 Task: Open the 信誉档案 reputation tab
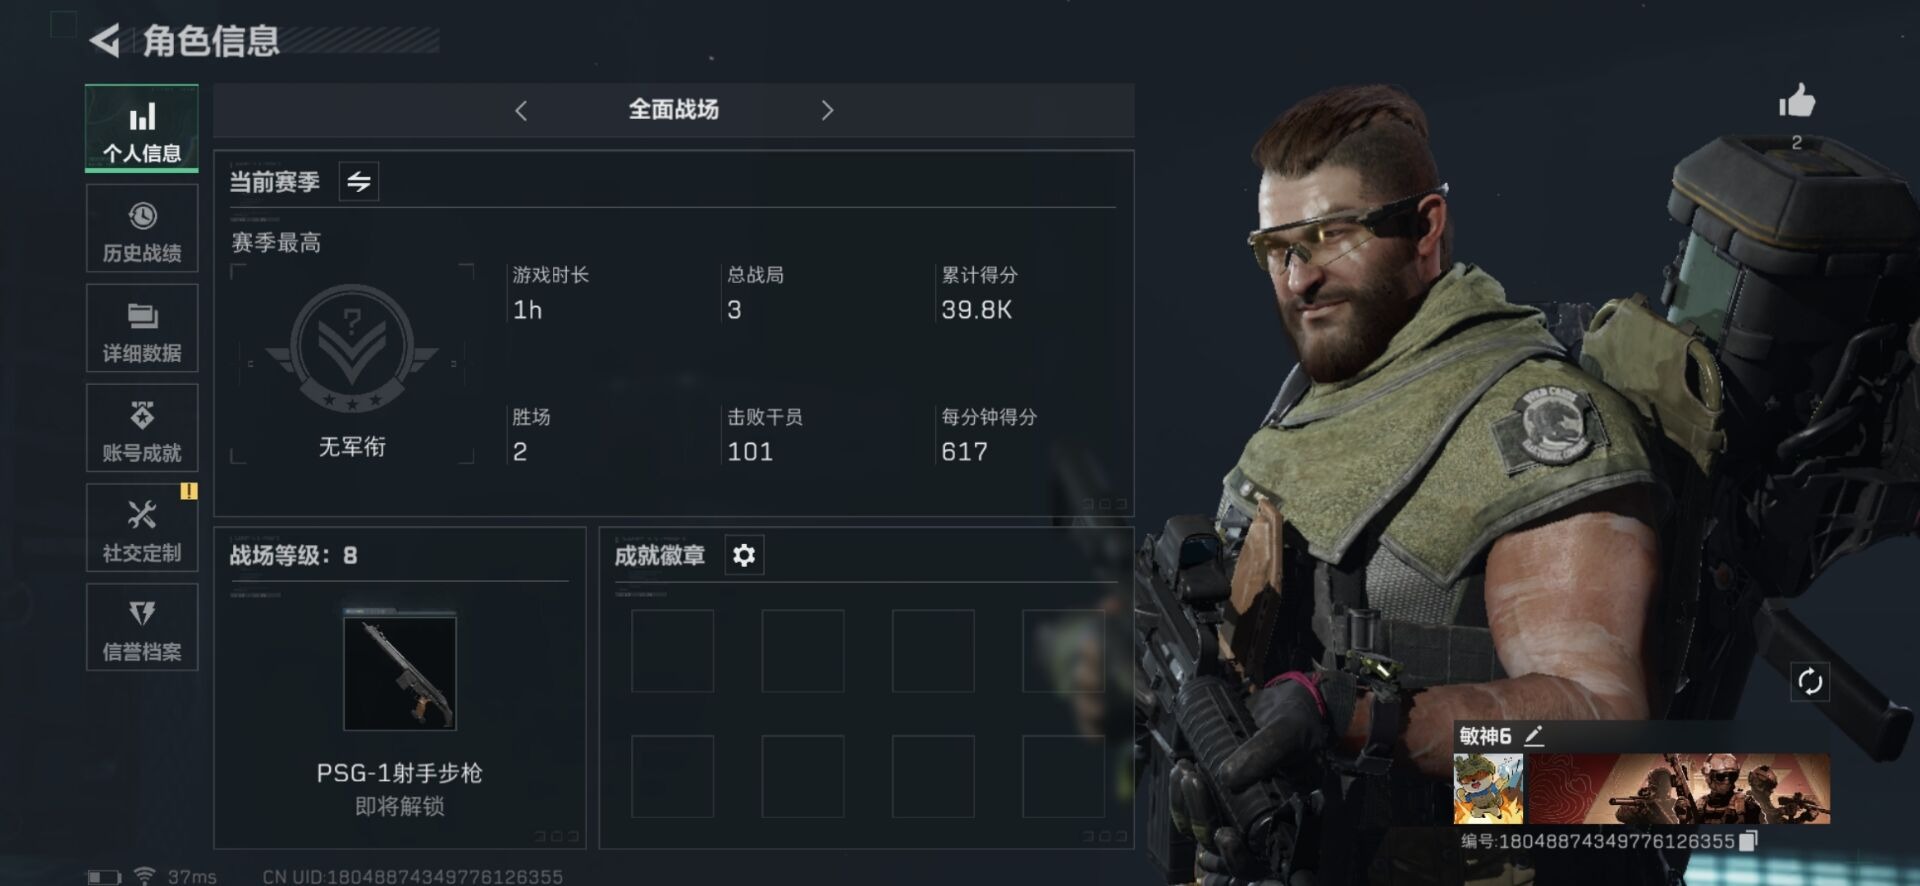(x=142, y=627)
